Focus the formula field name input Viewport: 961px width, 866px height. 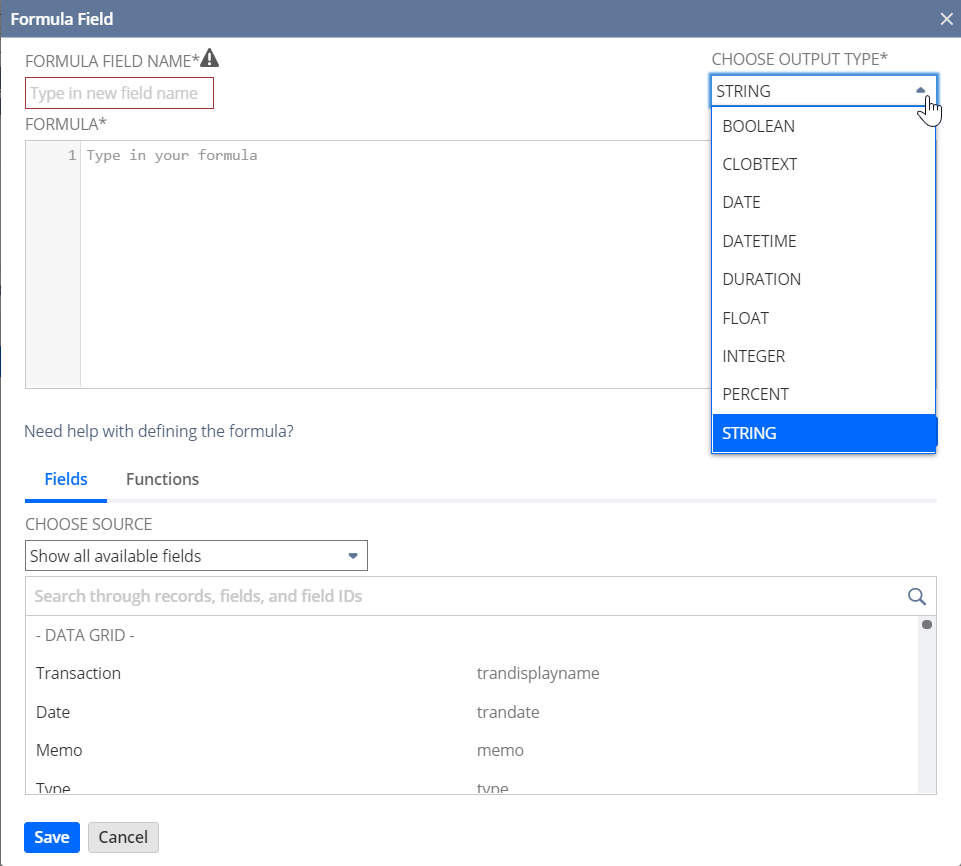(x=120, y=93)
